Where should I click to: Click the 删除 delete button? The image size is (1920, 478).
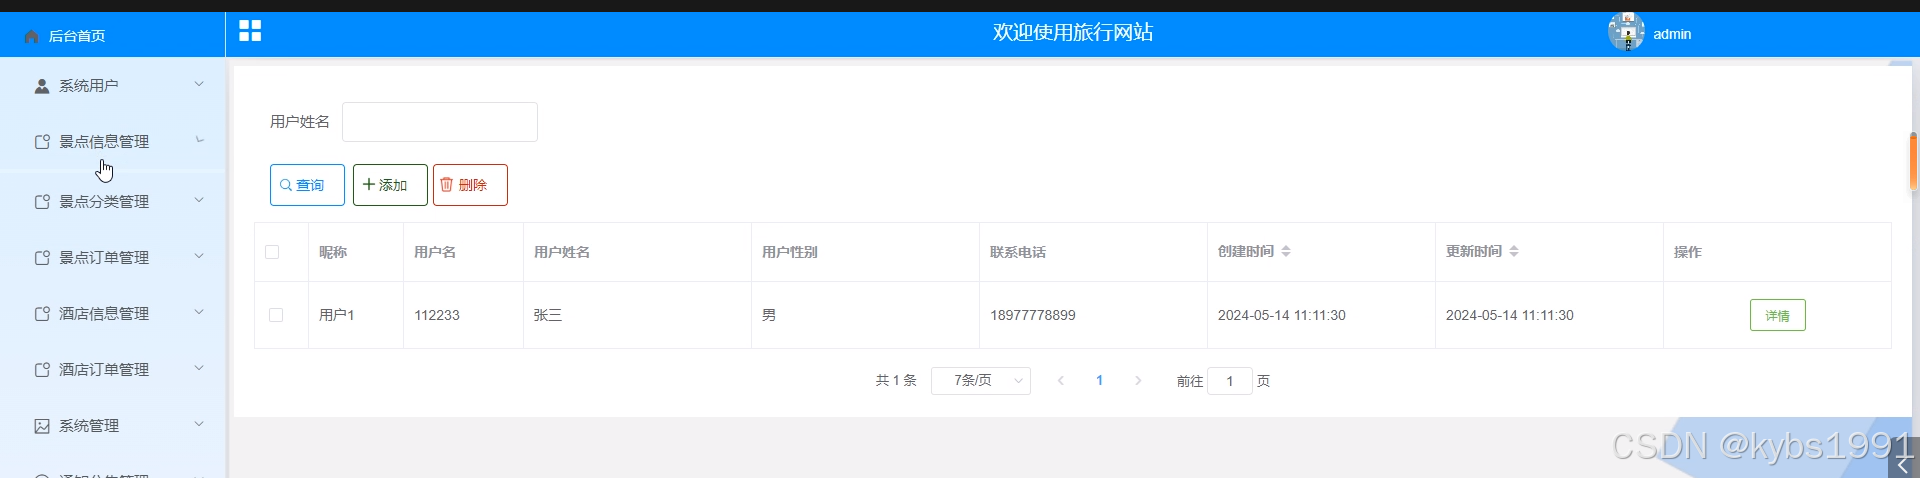[470, 185]
